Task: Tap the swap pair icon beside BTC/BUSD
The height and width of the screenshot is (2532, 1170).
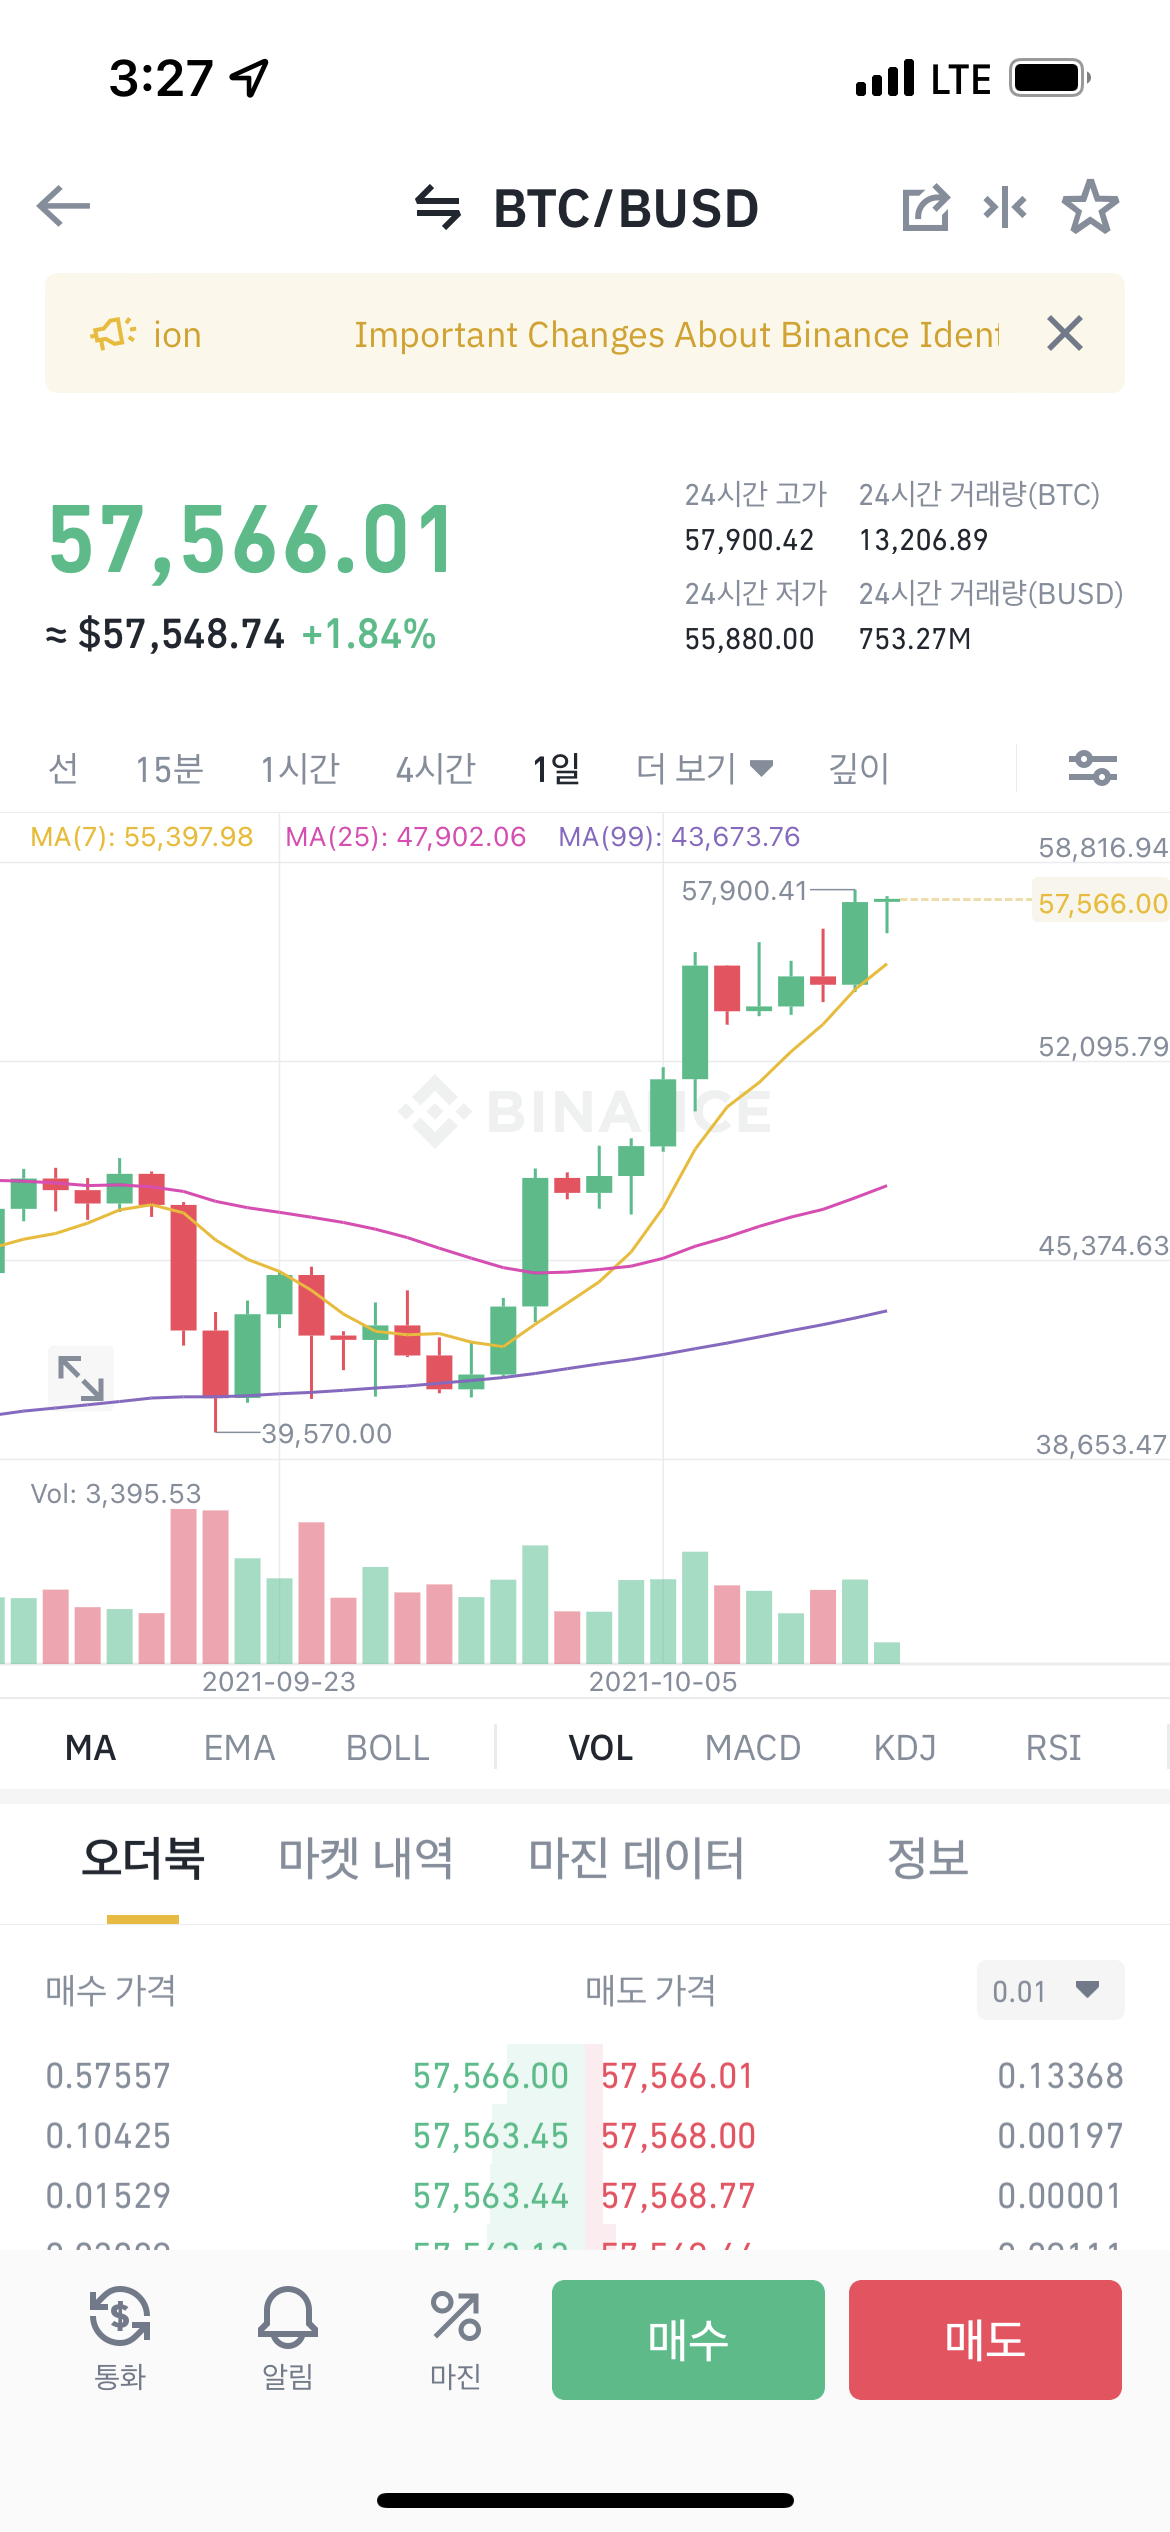Action: (x=437, y=207)
